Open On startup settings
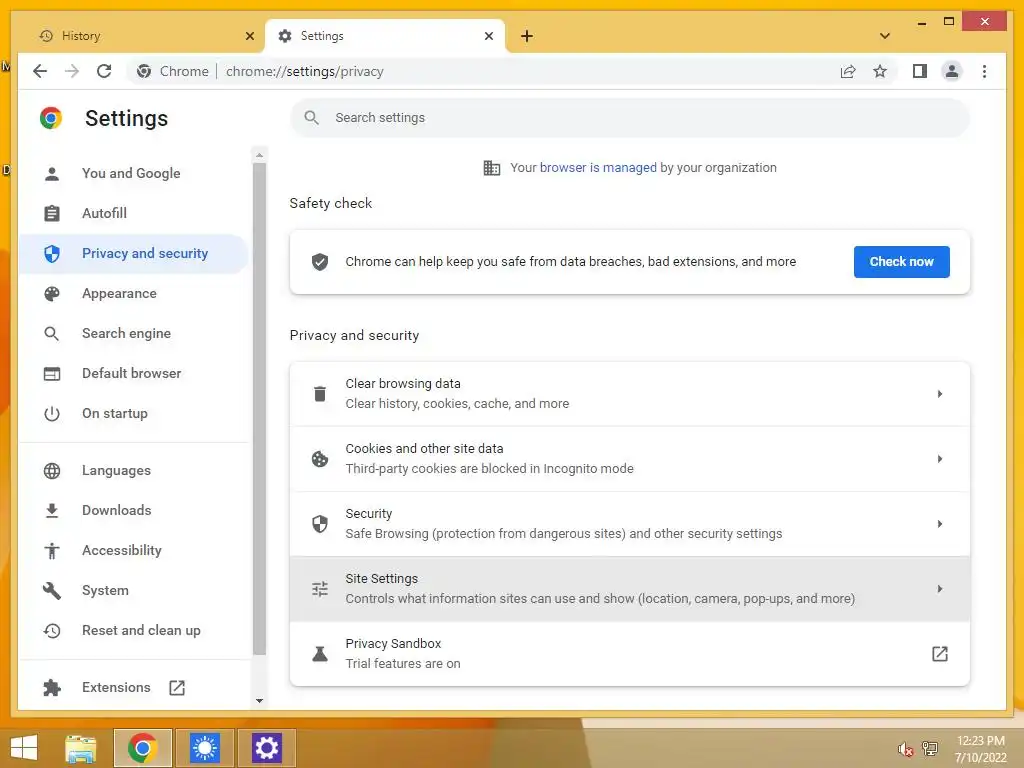 coord(133,413)
